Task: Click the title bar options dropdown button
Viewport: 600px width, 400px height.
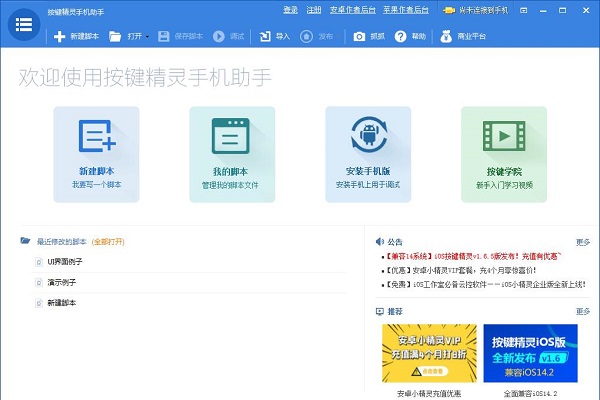Action: tap(524, 10)
